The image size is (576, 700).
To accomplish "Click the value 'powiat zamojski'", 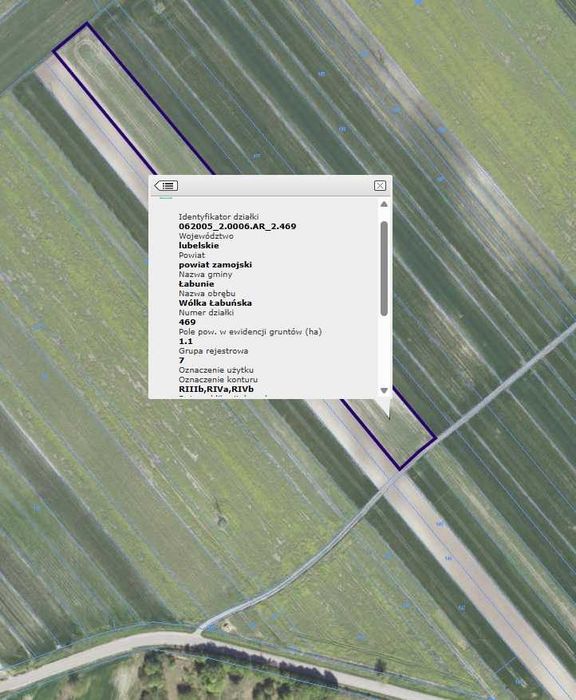I will click(215, 265).
